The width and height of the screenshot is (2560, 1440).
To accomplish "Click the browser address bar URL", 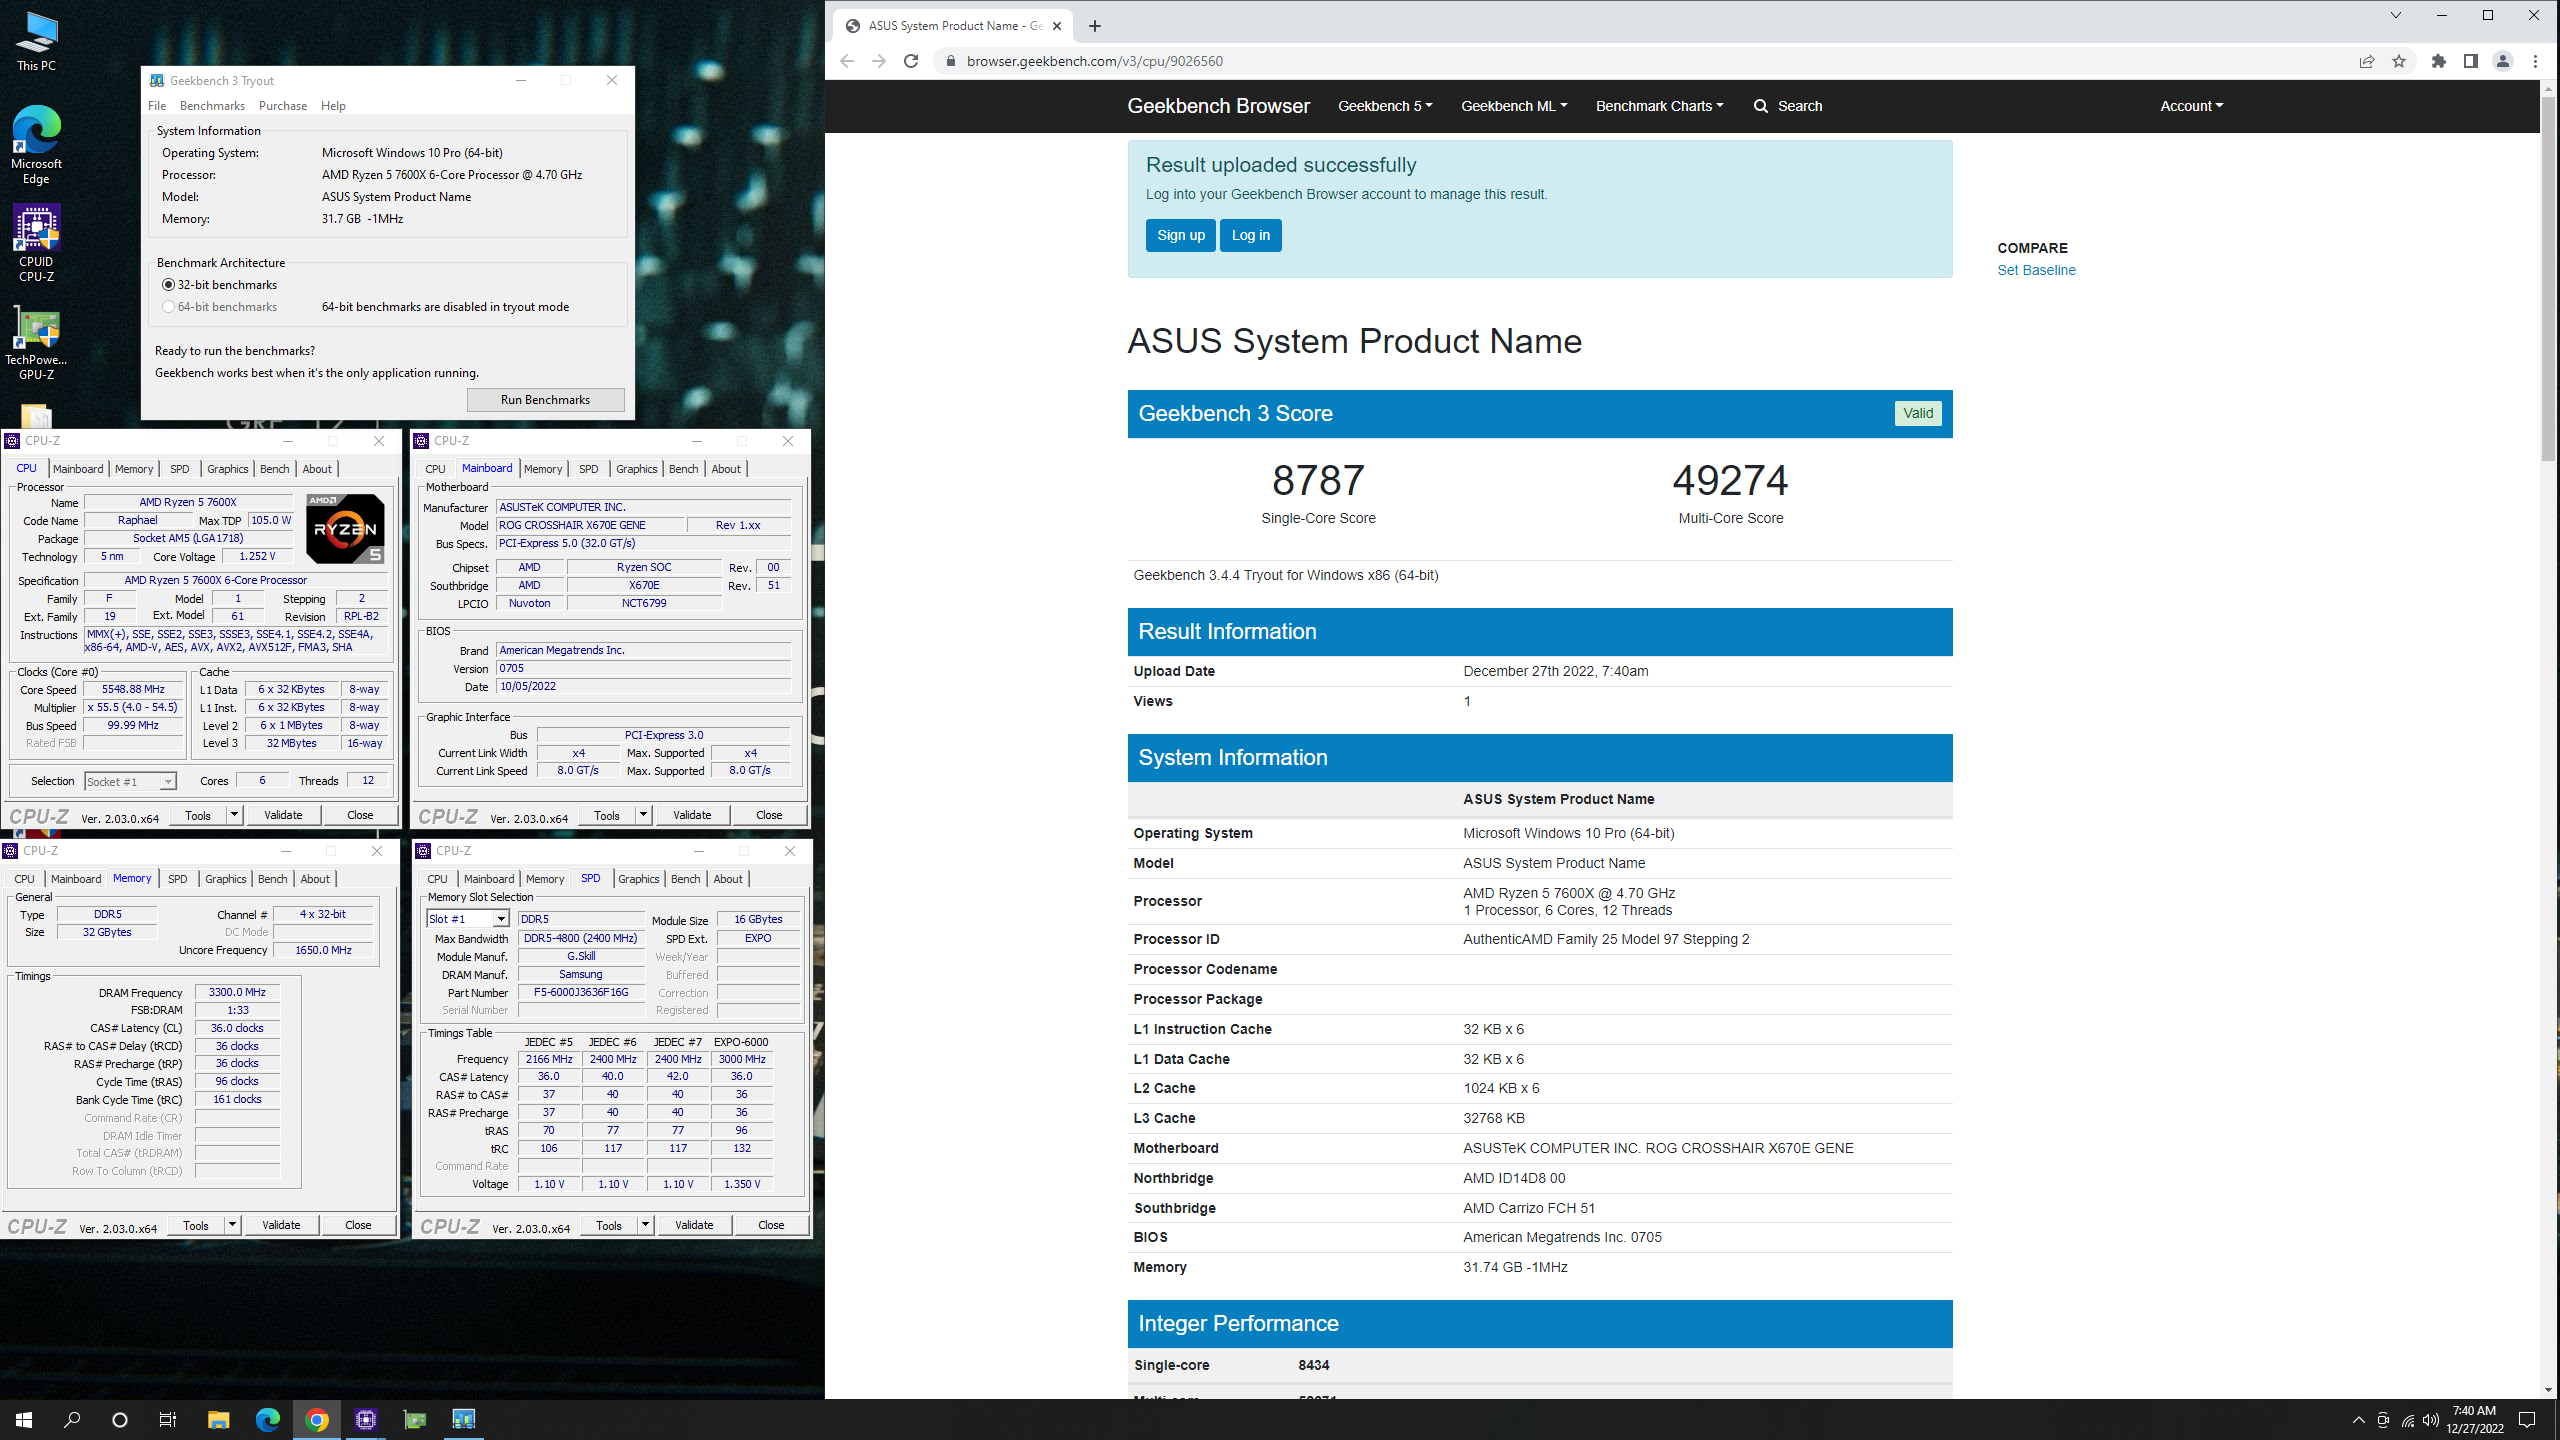I will pyautogui.click(x=1095, y=61).
